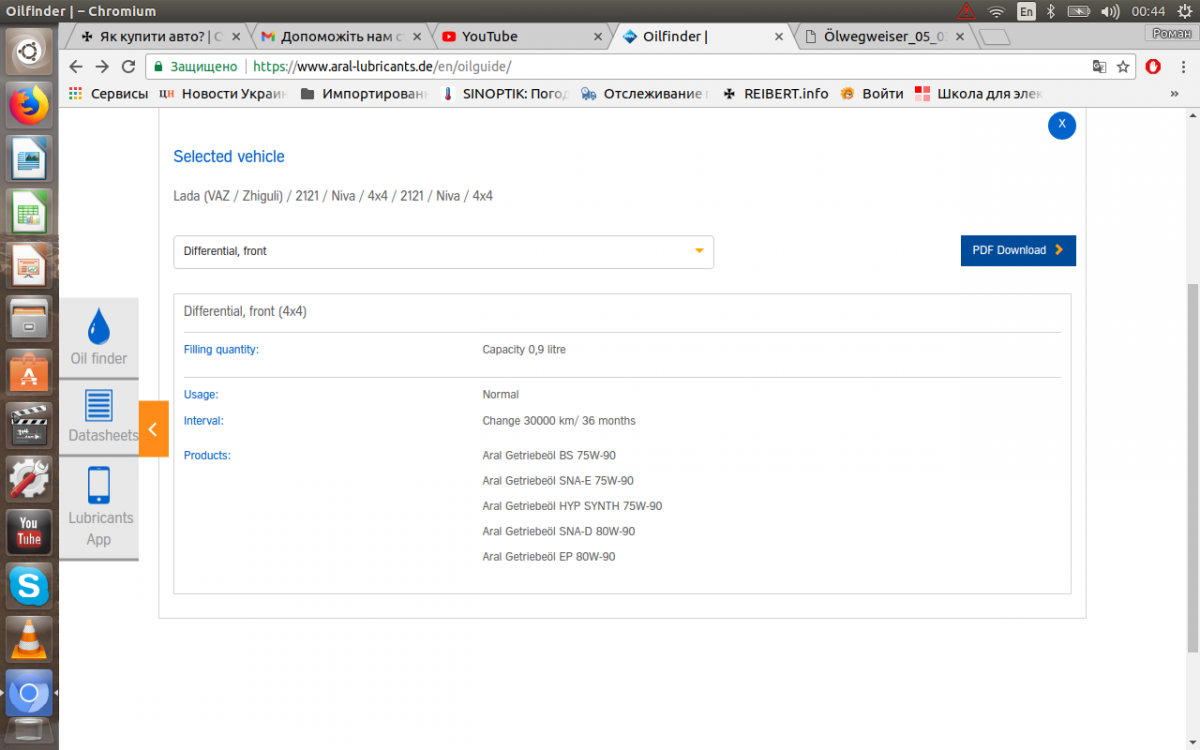Reload the Oilfinder page
The width and height of the screenshot is (1200, 750).
coord(128,66)
